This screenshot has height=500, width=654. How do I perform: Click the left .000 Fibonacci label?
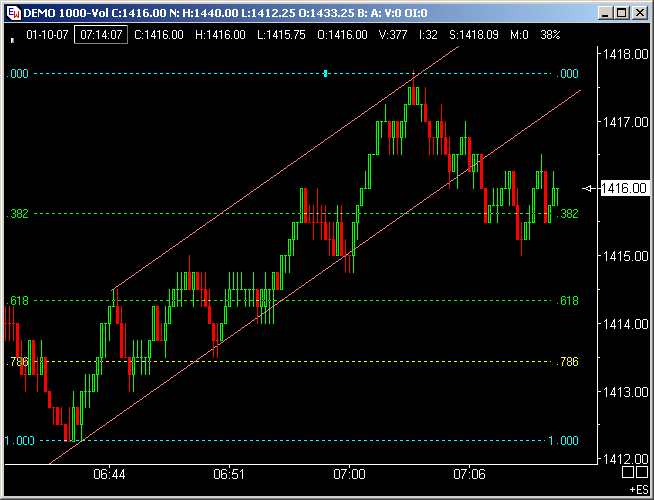18,74
